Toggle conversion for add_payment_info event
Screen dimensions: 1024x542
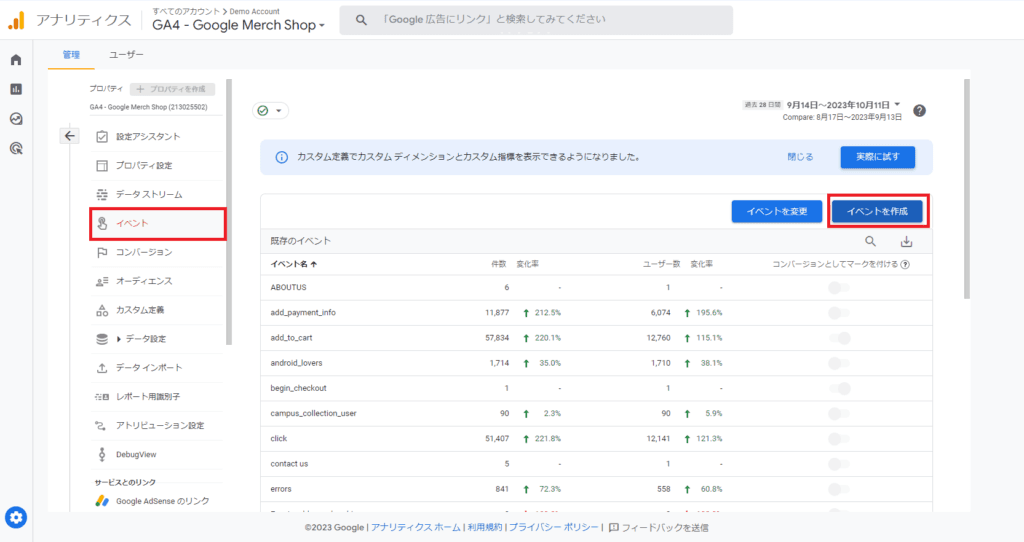pyautogui.click(x=839, y=313)
